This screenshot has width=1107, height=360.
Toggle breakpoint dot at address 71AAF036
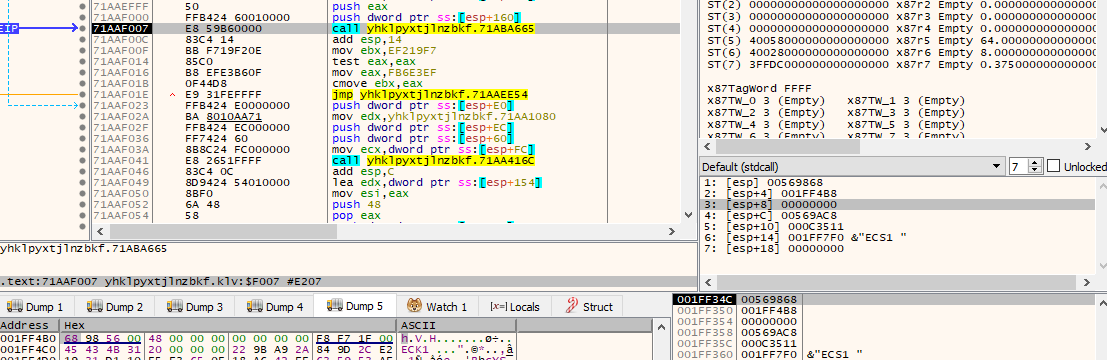83,138
